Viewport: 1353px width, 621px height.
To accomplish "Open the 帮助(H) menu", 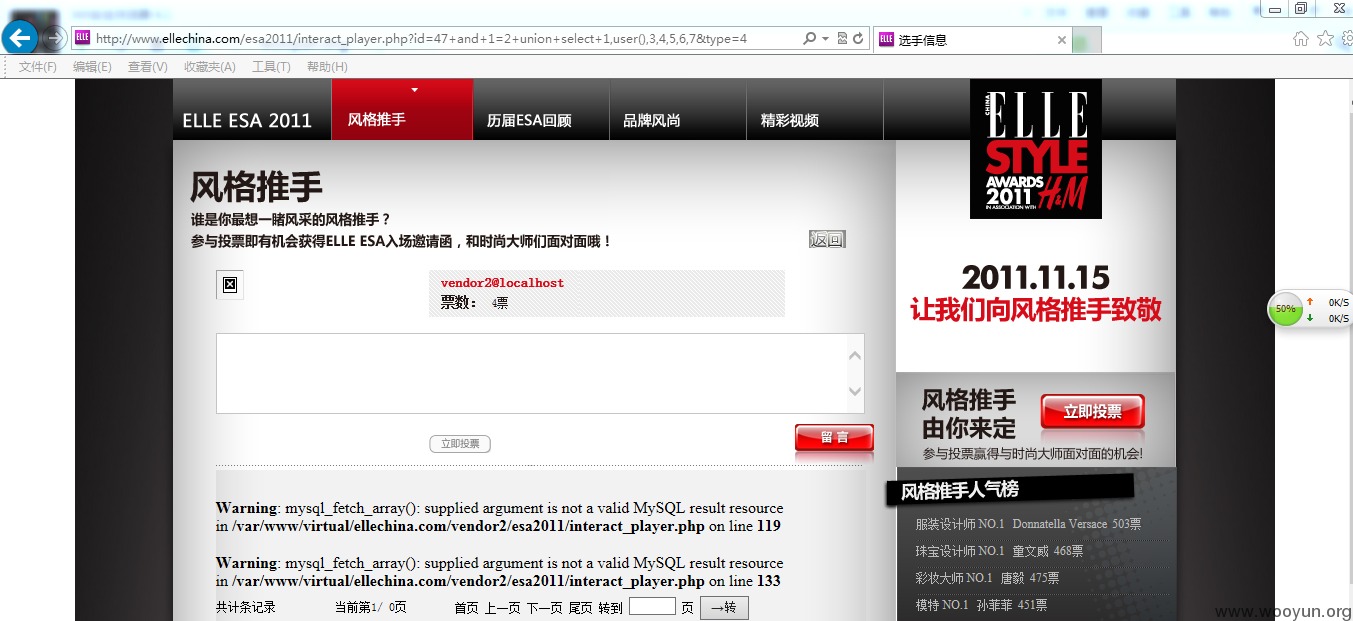I will point(327,67).
